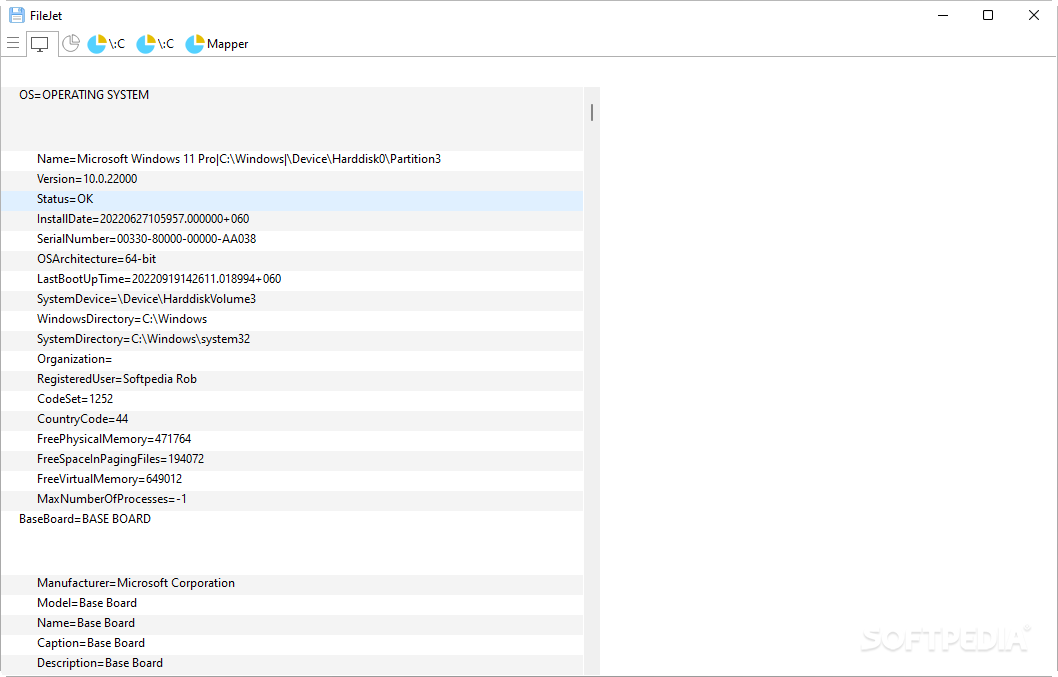This screenshot has width=1058, height=677.
Task: Select the FreeVirtualMemory=649012 row
Action: 292,480
